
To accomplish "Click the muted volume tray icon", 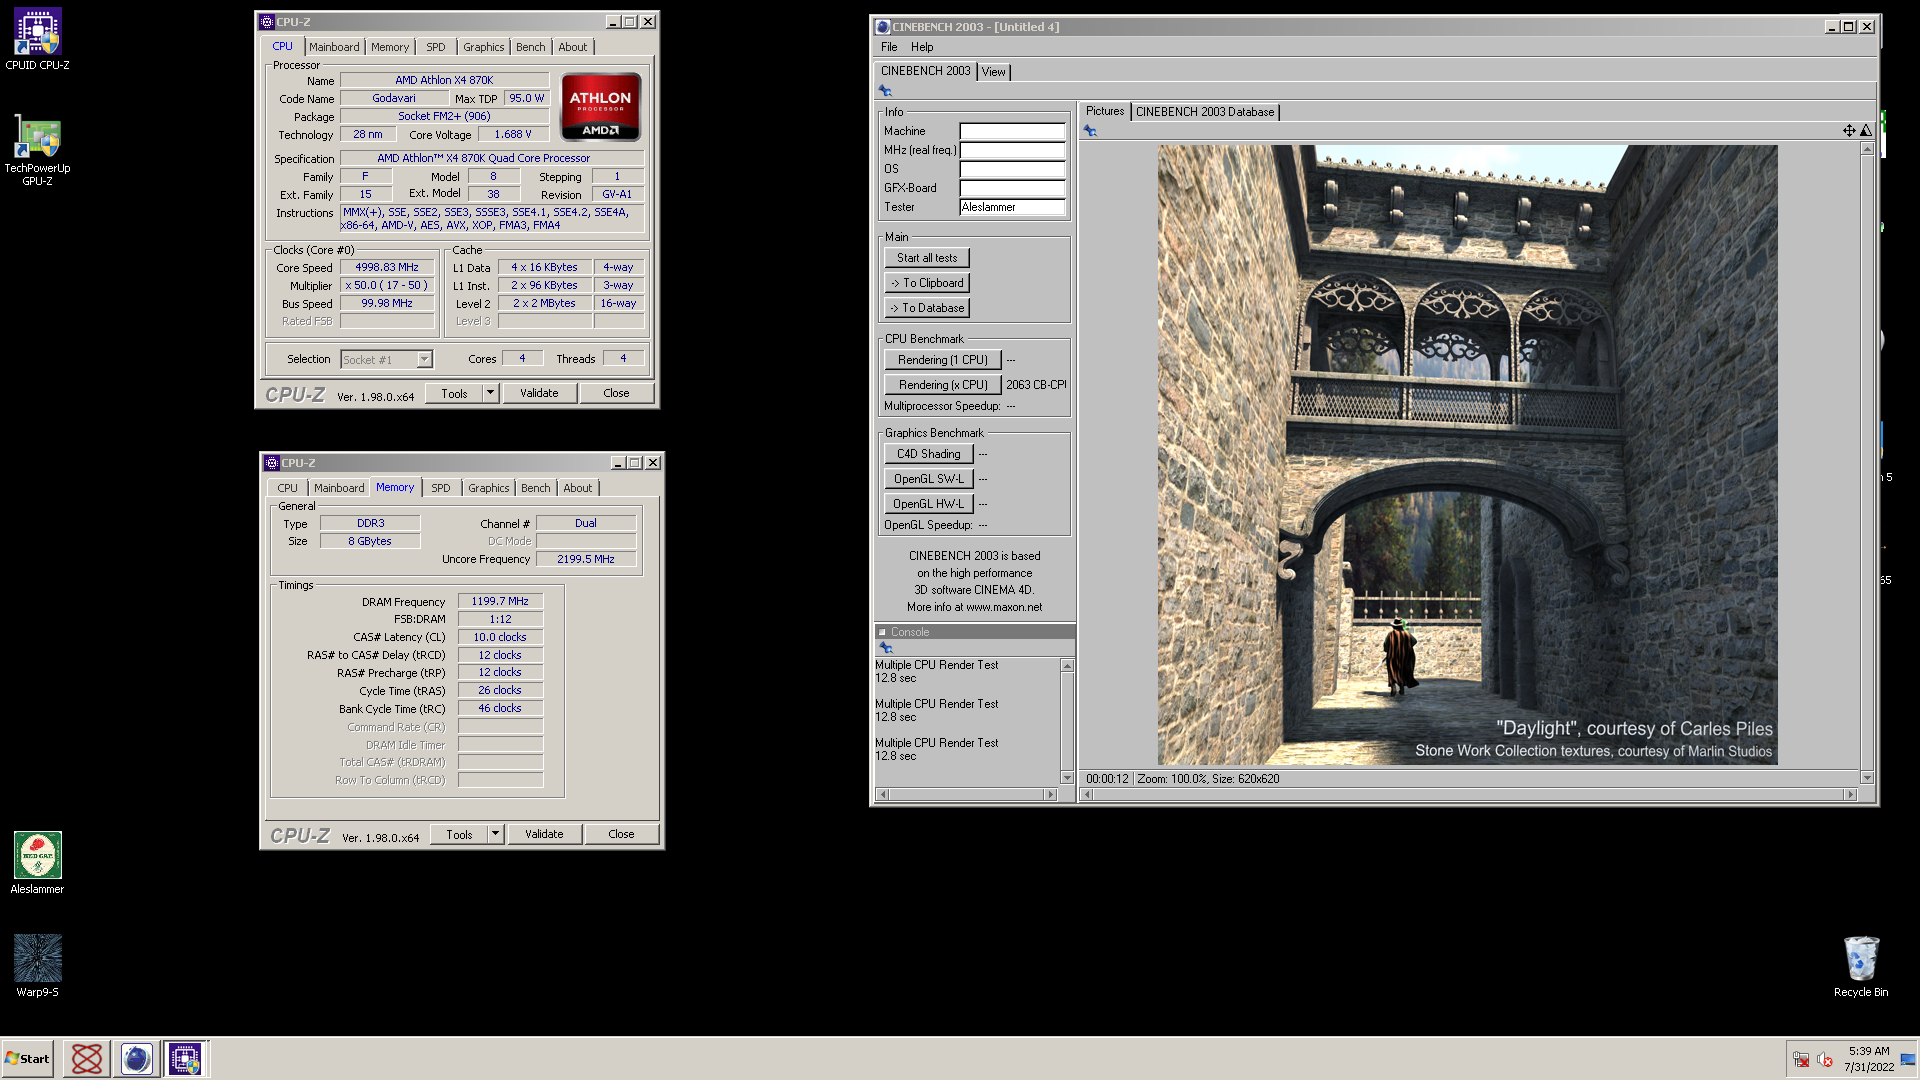I will [x=1825, y=1059].
